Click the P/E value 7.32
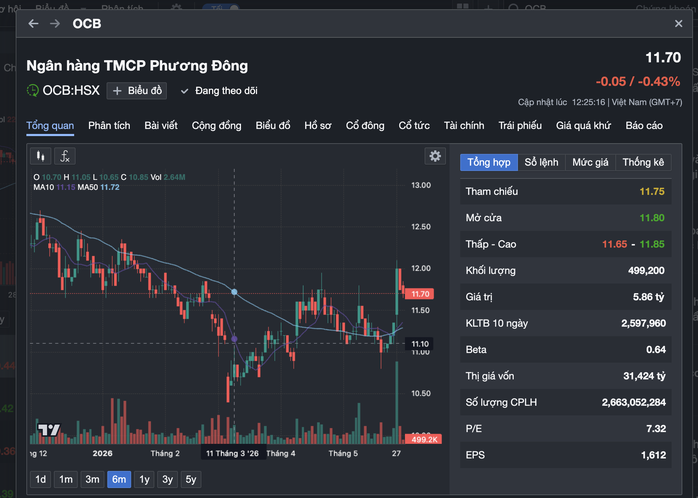The height and width of the screenshot is (498, 698). coord(656,429)
